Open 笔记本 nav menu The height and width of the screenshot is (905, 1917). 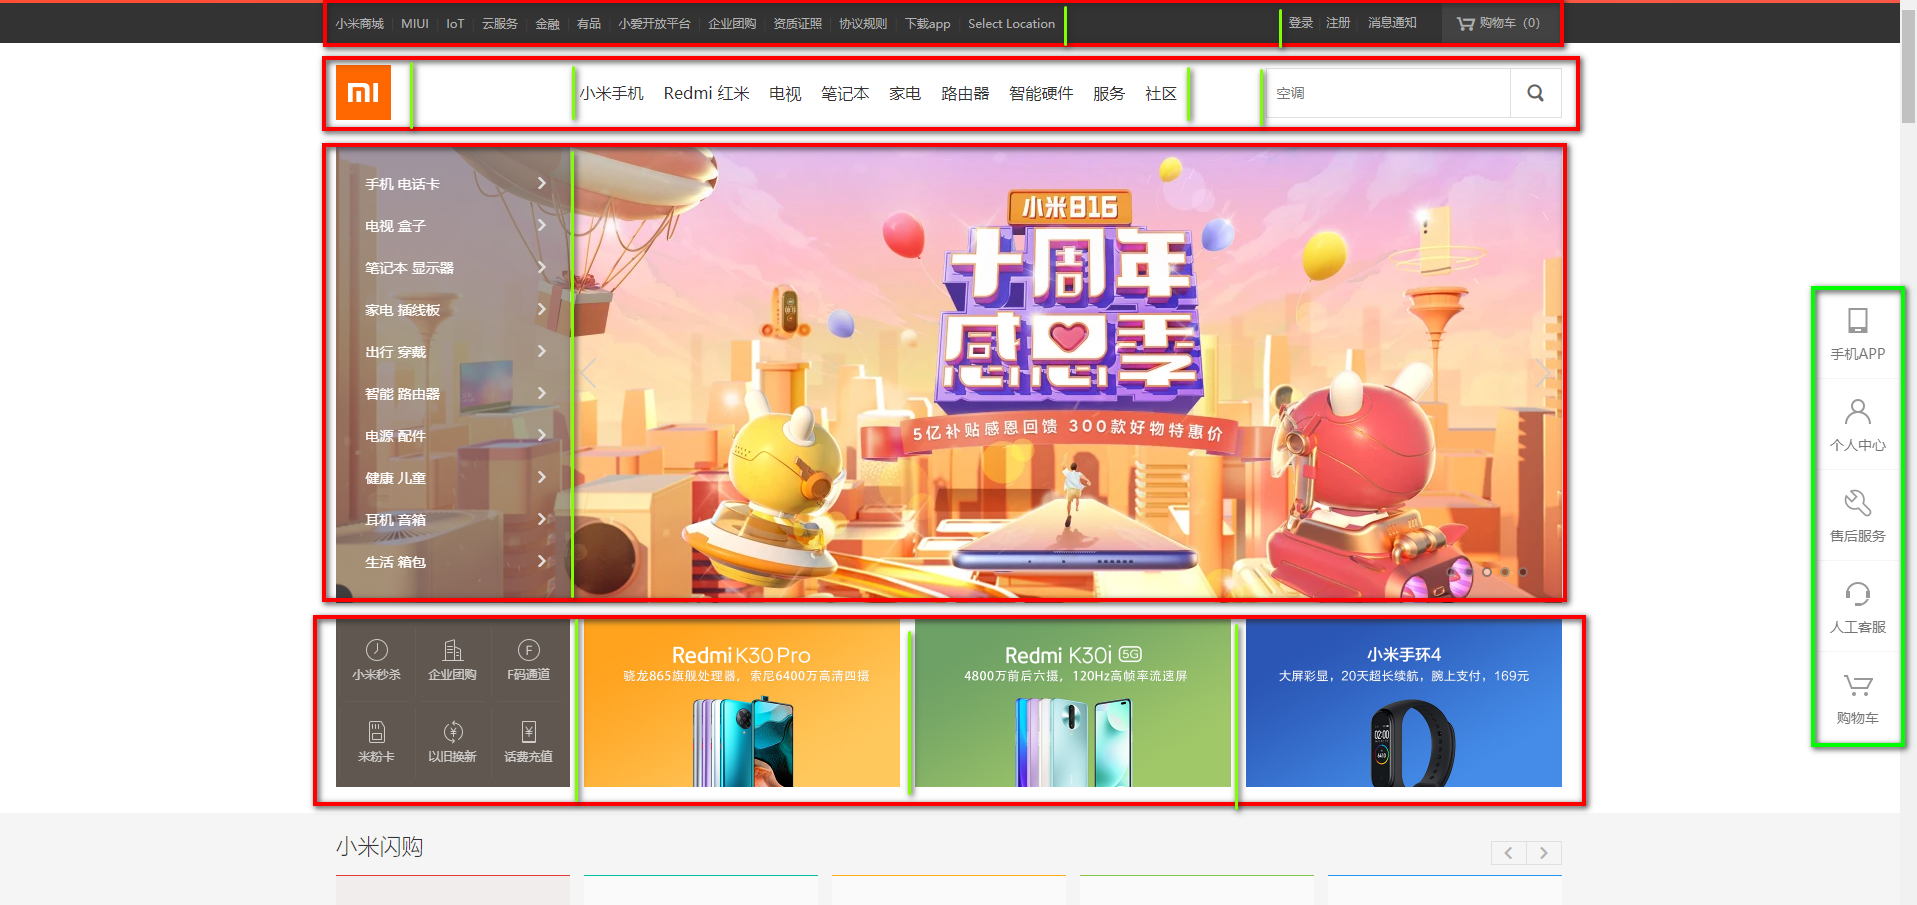point(845,93)
